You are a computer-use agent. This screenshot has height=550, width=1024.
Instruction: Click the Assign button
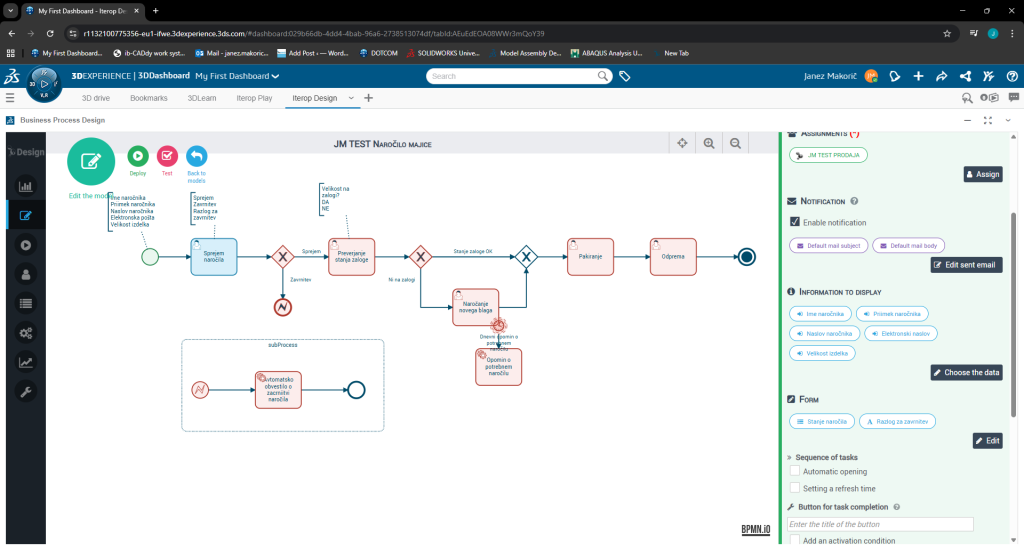pos(982,174)
